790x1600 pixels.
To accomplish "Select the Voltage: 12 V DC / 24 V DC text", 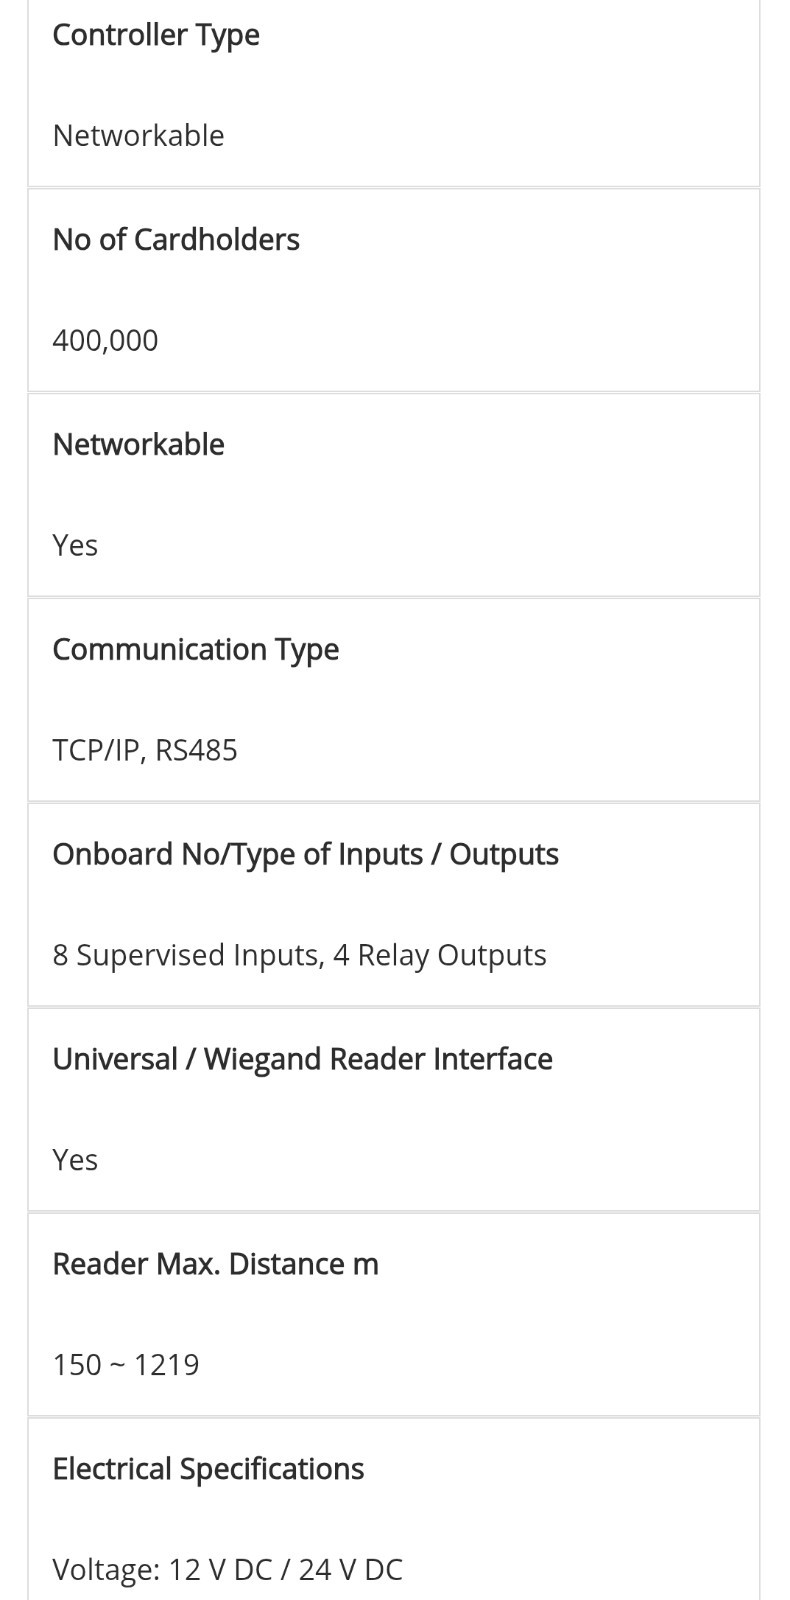I will click(227, 1570).
